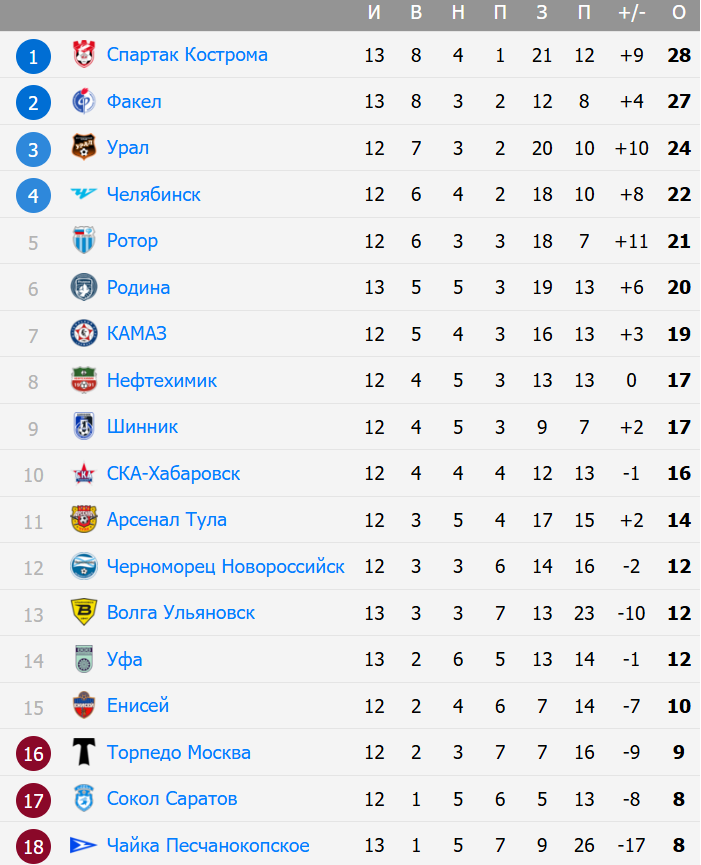Click the Rotor club crest
The width and height of the screenshot is (701, 865).
(x=83, y=241)
